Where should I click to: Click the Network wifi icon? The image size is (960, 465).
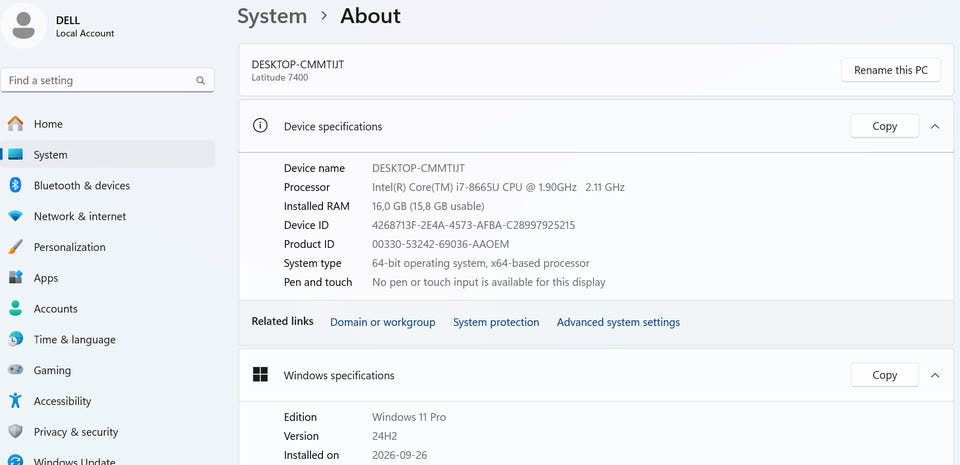pos(15,216)
